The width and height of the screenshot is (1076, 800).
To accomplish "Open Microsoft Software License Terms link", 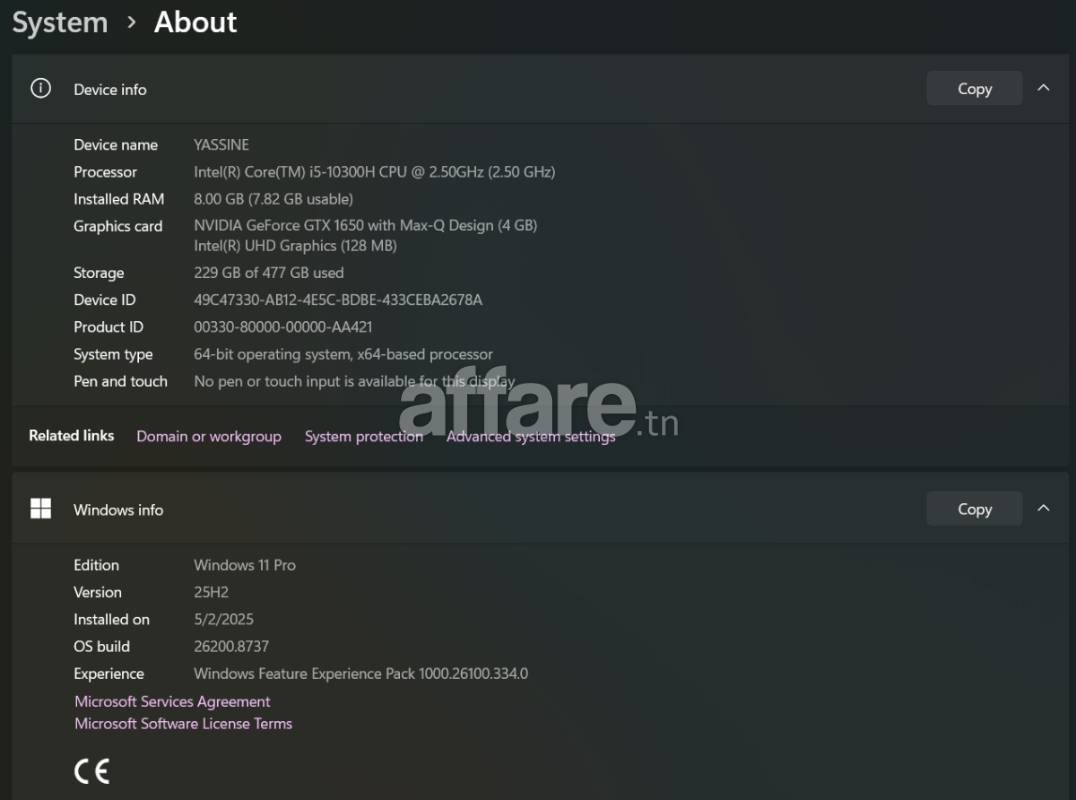I will point(183,723).
